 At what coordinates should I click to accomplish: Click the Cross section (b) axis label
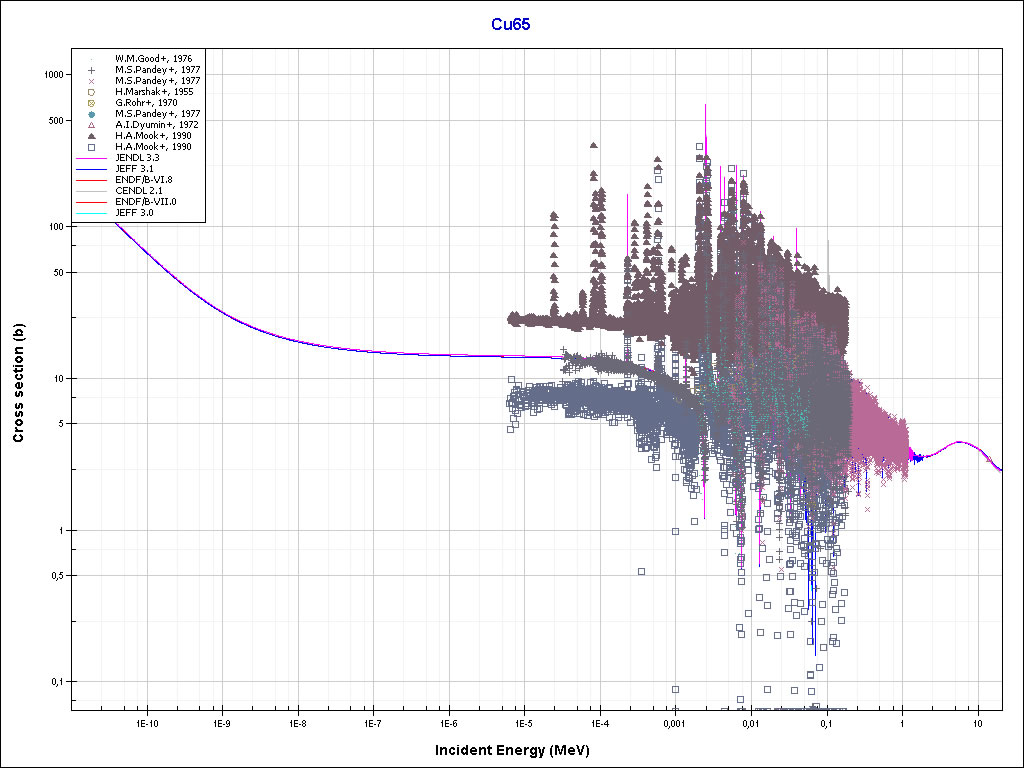(x=18, y=384)
